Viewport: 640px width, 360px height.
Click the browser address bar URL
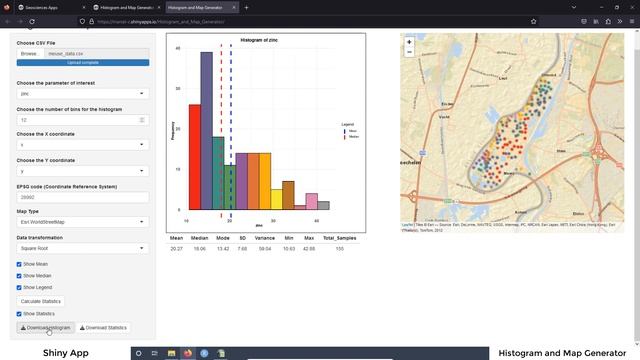(161, 22)
